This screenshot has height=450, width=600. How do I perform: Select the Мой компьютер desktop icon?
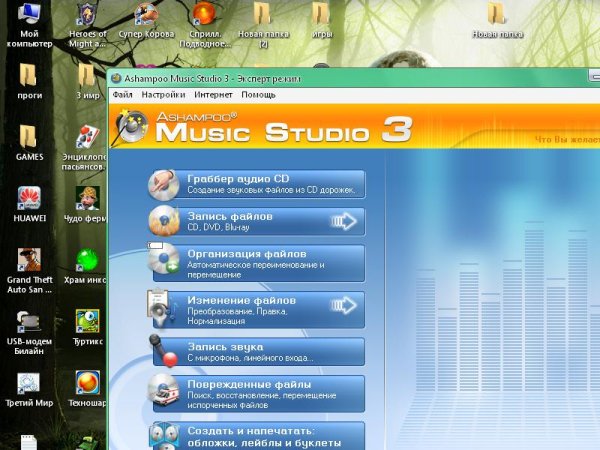coord(29,25)
